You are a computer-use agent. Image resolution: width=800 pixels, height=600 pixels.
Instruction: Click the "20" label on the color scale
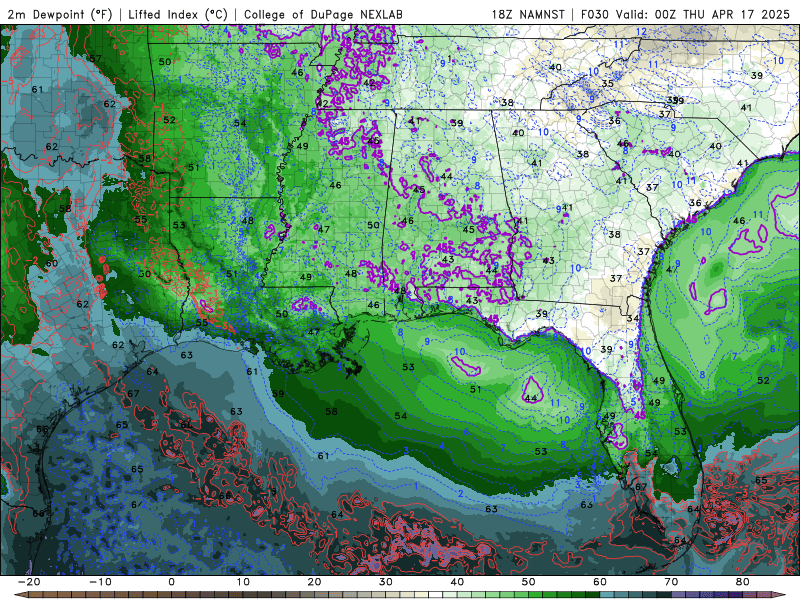pyautogui.click(x=314, y=582)
